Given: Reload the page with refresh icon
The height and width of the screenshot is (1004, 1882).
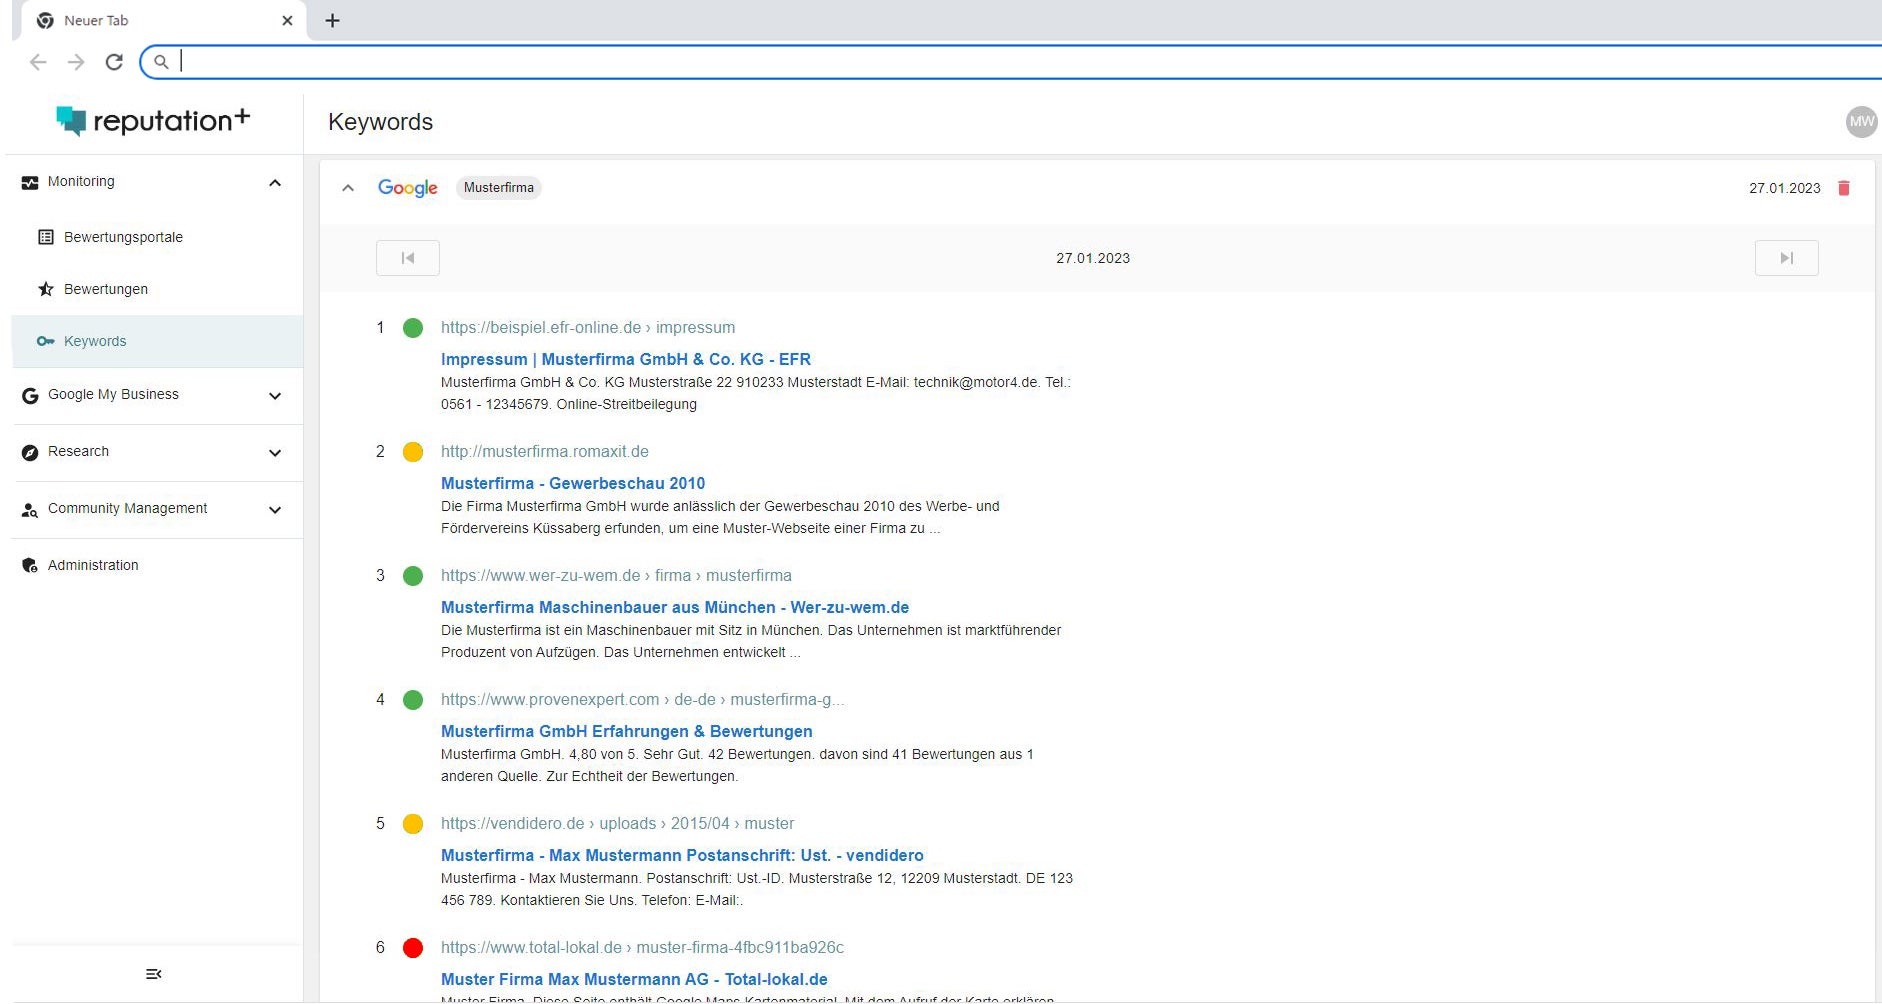Looking at the screenshot, I should 114,62.
